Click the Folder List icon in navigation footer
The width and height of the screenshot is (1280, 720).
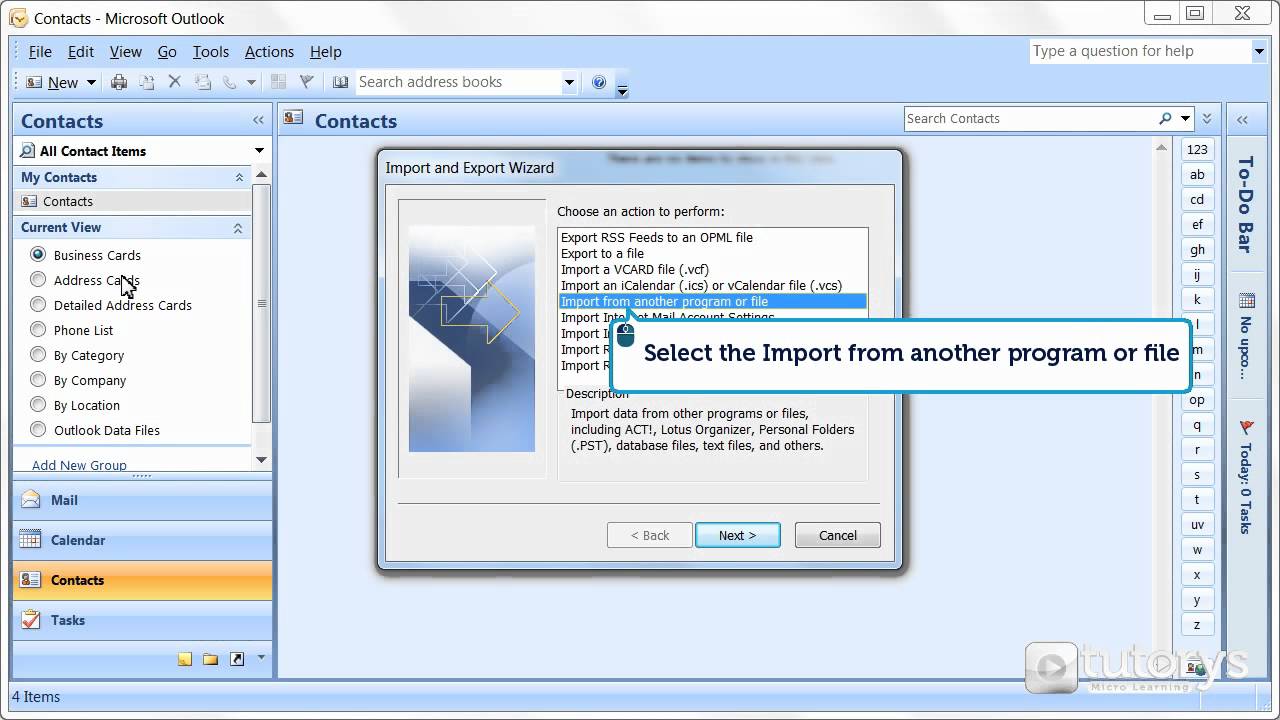click(210, 659)
